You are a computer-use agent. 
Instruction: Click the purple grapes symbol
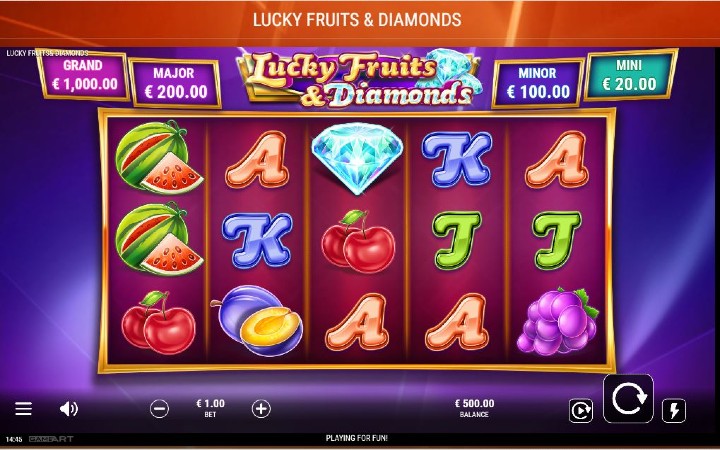pos(557,321)
